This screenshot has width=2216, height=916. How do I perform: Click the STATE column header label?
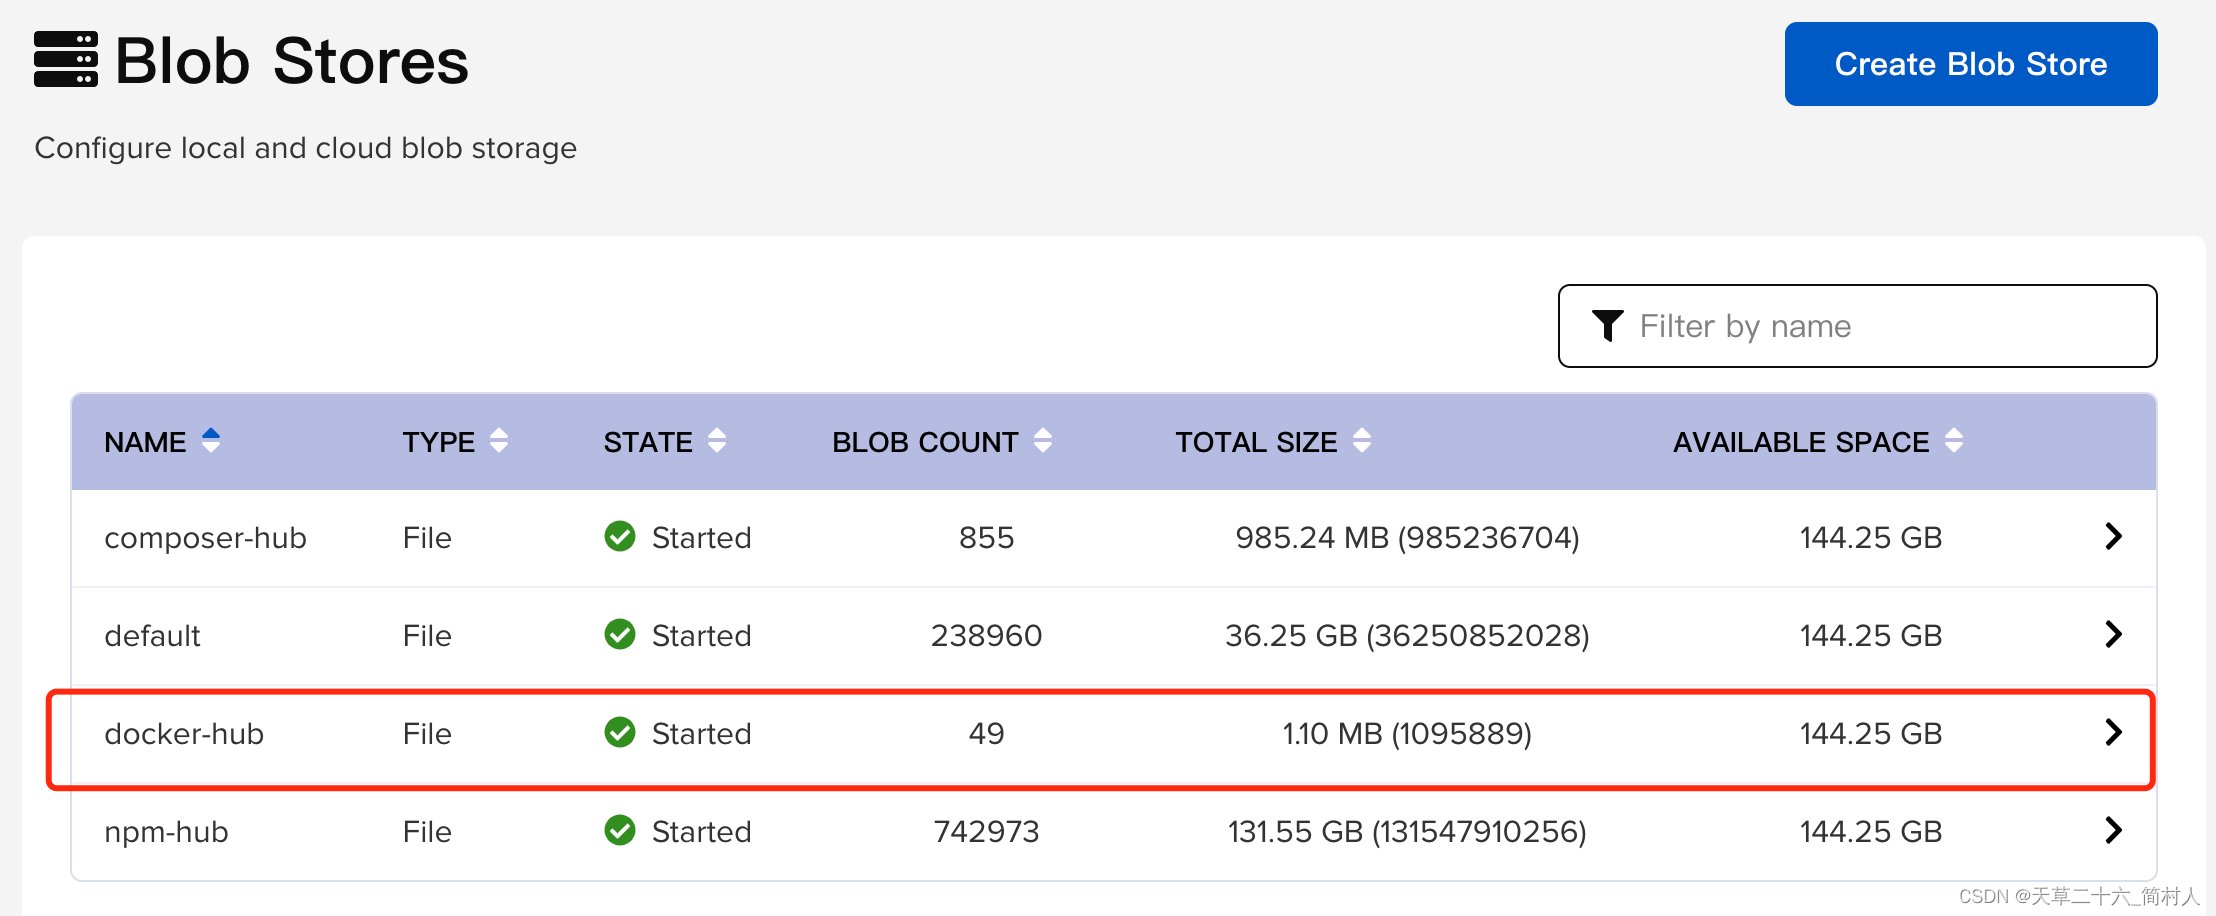648,442
